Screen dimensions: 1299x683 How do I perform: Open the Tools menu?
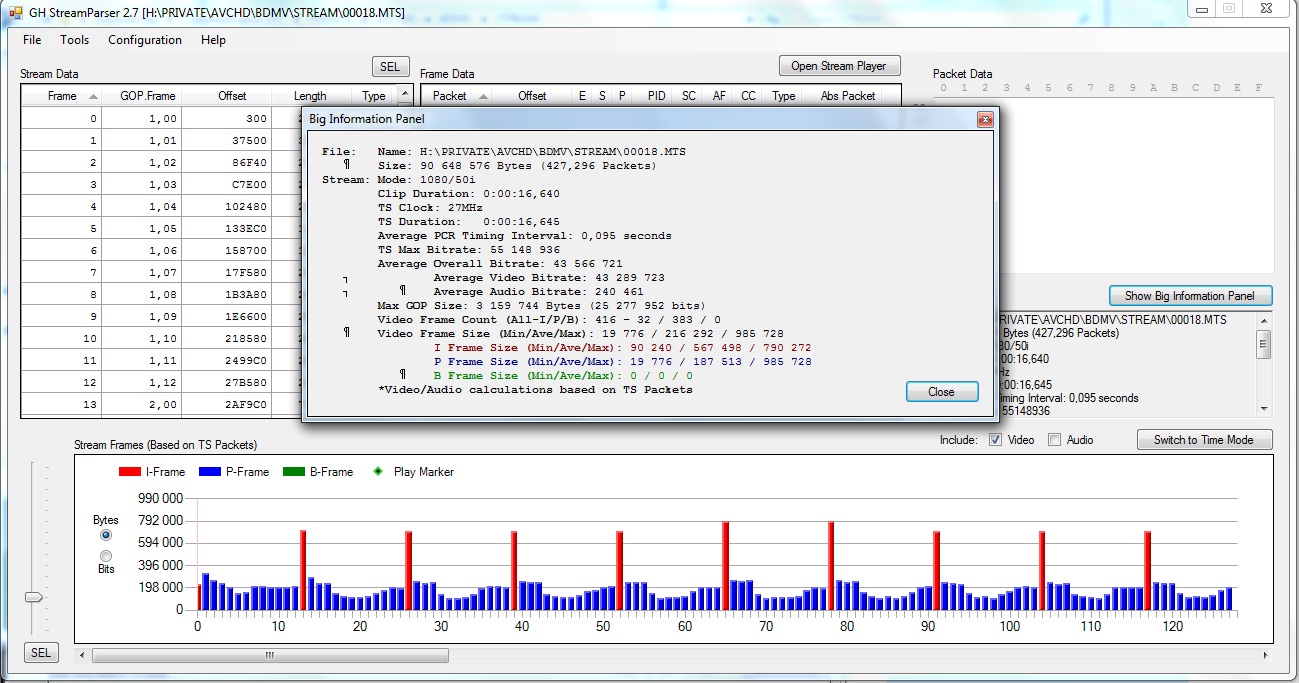(x=74, y=40)
